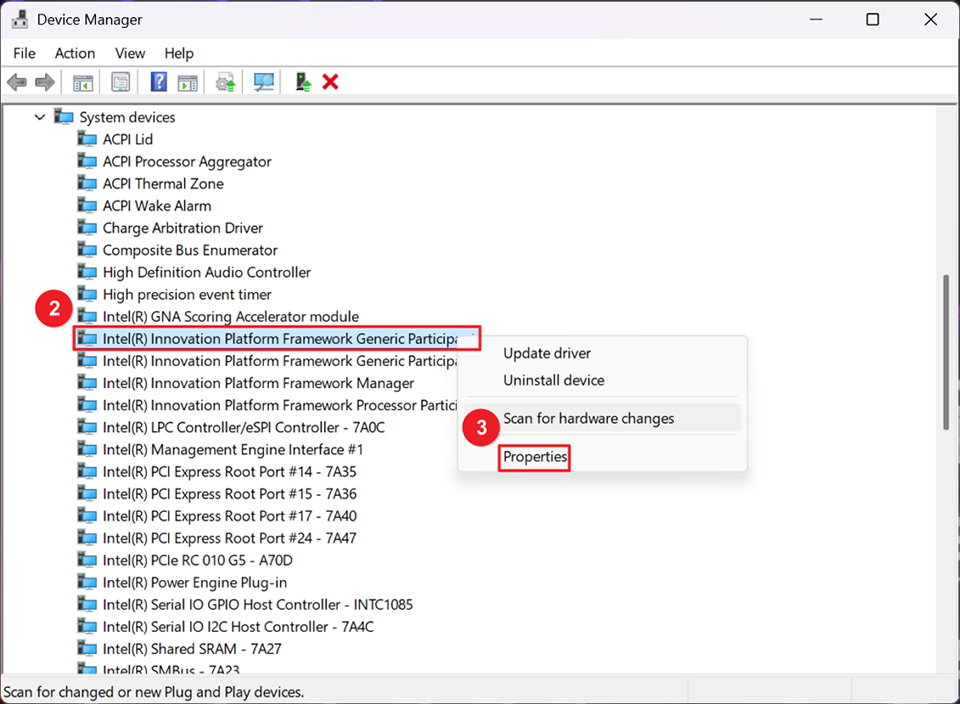The height and width of the screenshot is (704, 960).
Task: Select Intel(R) GNA Scoring Accelerator module
Action: point(230,316)
